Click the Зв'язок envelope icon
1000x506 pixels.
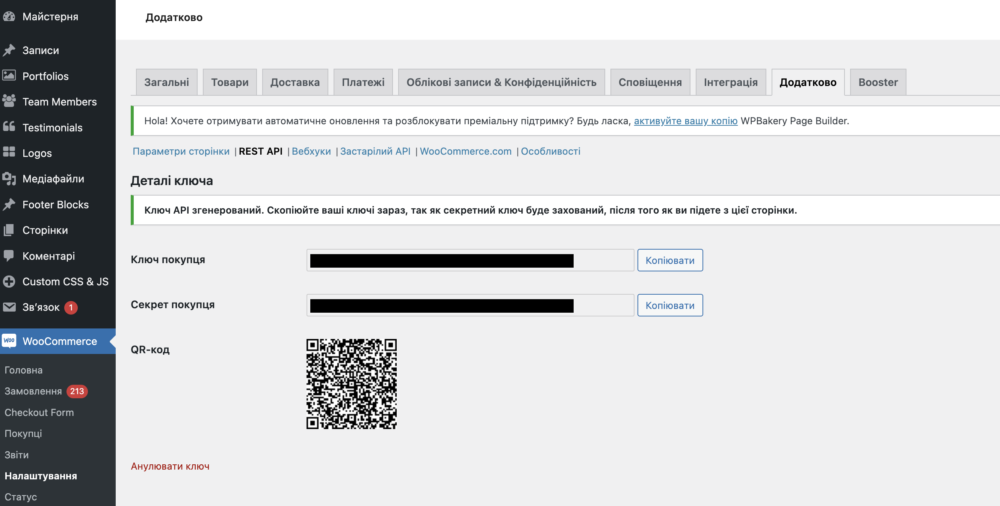point(9,307)
